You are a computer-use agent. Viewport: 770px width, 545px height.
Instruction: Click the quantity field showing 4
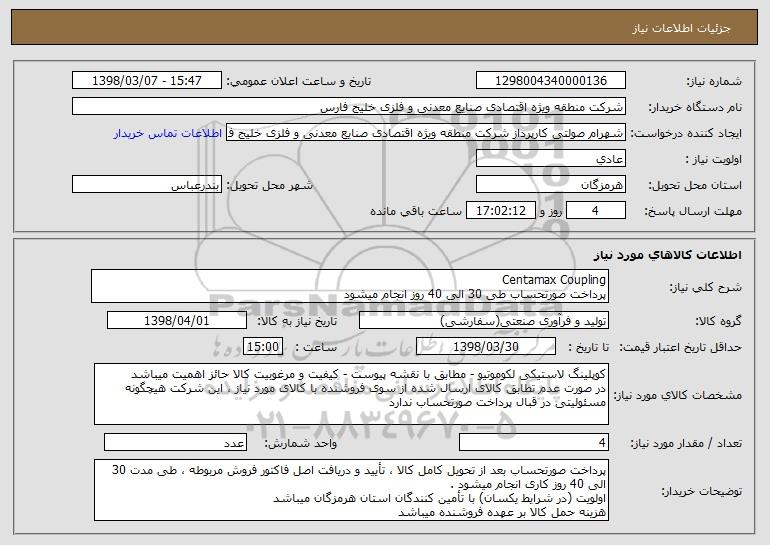(x=534, y=442)
